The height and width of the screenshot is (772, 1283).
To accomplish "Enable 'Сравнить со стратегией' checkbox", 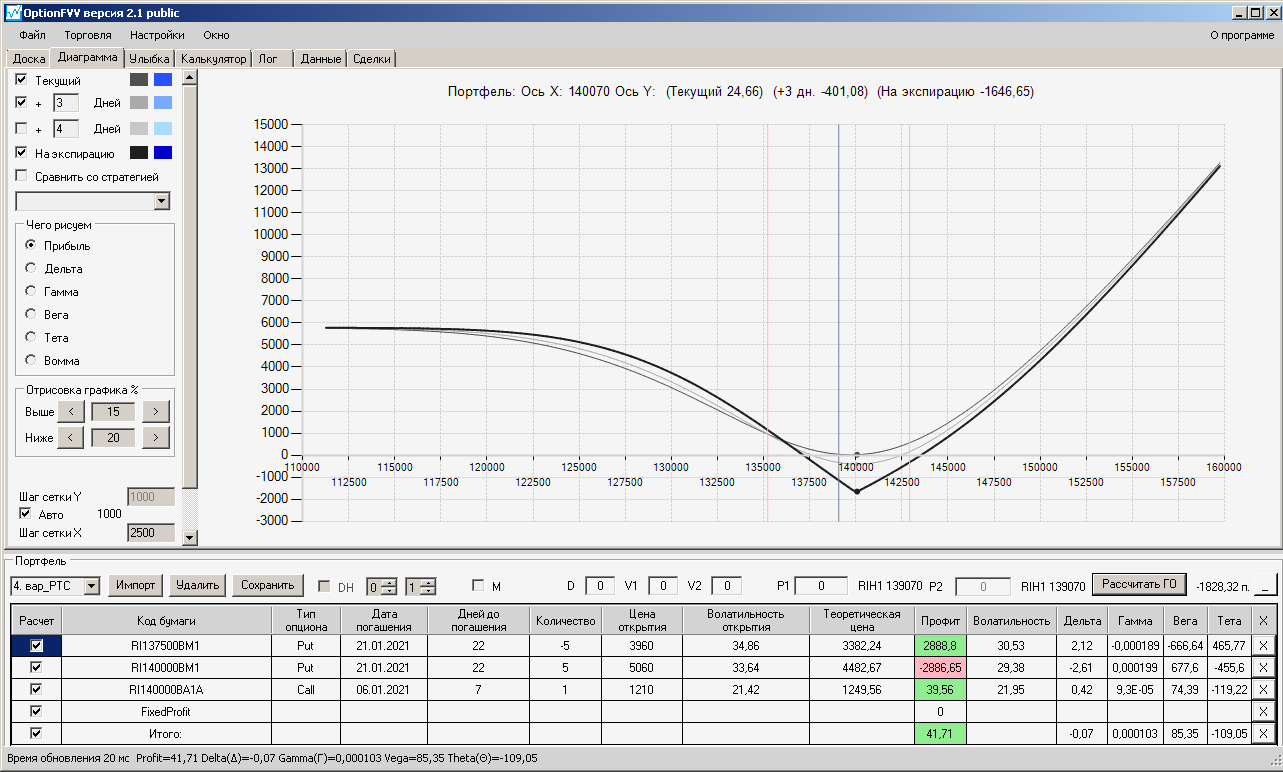I will coord(21,177).
